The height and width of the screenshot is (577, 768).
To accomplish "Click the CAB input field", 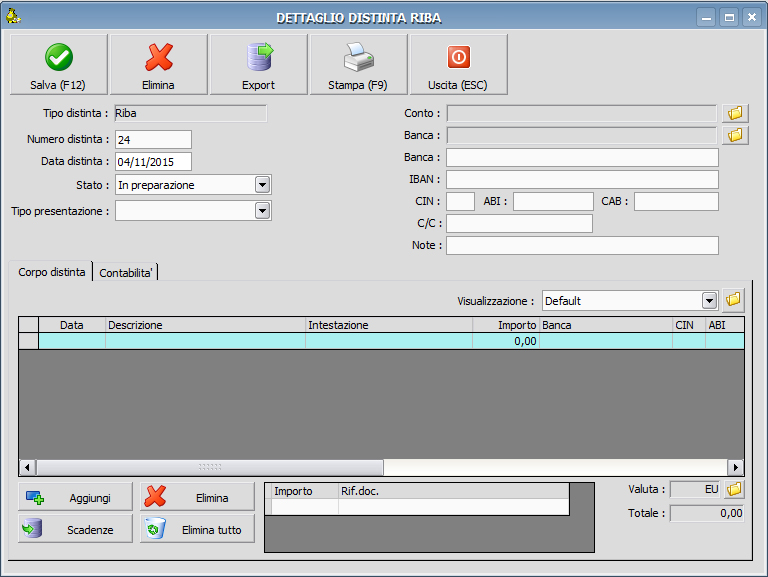I will click(676, 201).
